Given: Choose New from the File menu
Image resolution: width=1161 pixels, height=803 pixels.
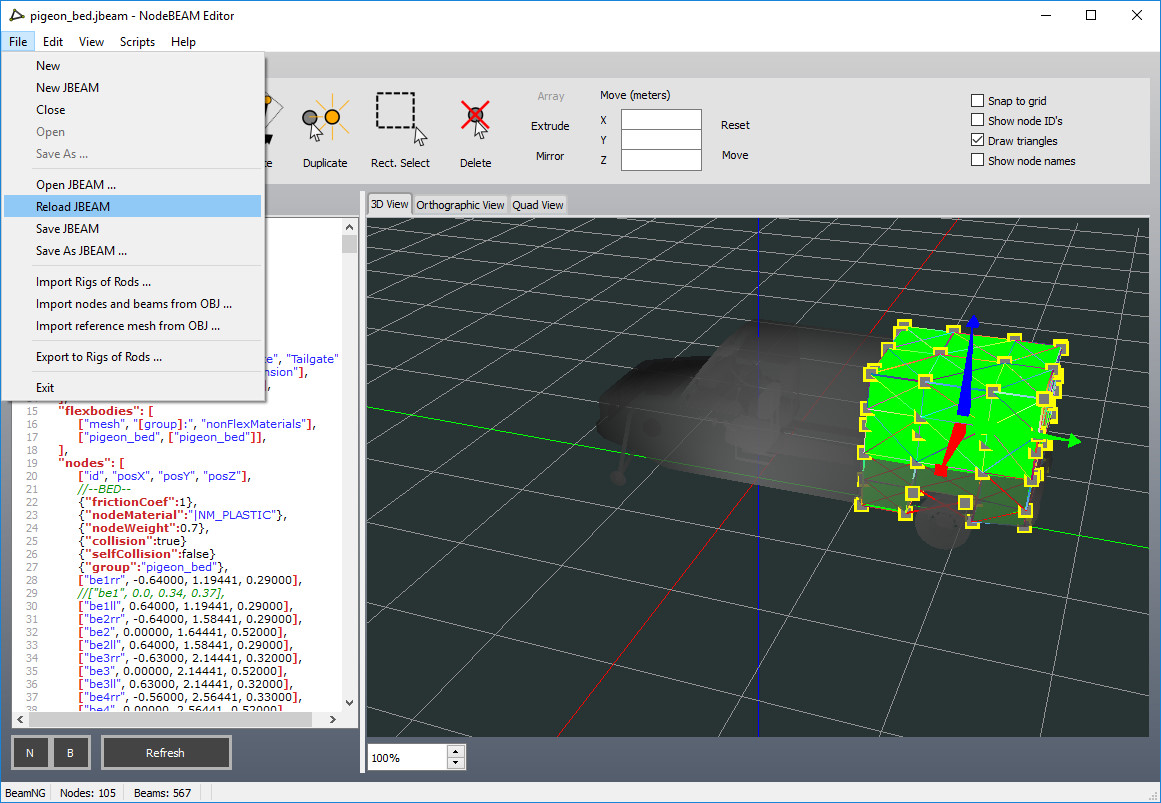Looking at the screenshot, I should (133, 65).
